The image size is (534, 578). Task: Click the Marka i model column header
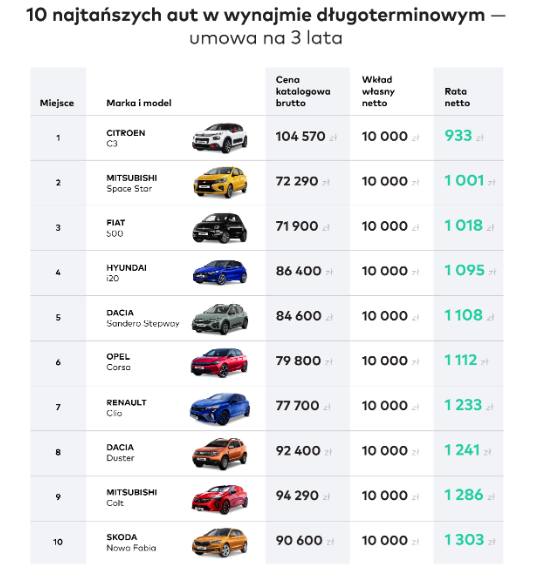click(139, 103)
